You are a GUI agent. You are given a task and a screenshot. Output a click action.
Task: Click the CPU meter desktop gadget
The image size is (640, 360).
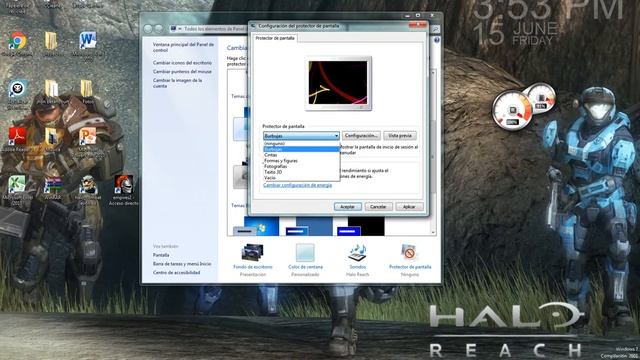point(512,111)
